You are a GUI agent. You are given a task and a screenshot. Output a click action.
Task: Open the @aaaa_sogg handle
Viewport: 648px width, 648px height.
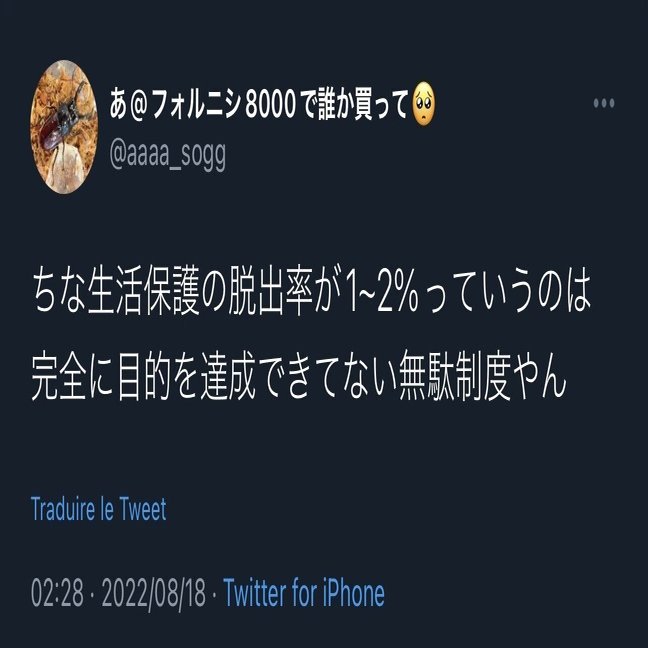tap(168, 156)
